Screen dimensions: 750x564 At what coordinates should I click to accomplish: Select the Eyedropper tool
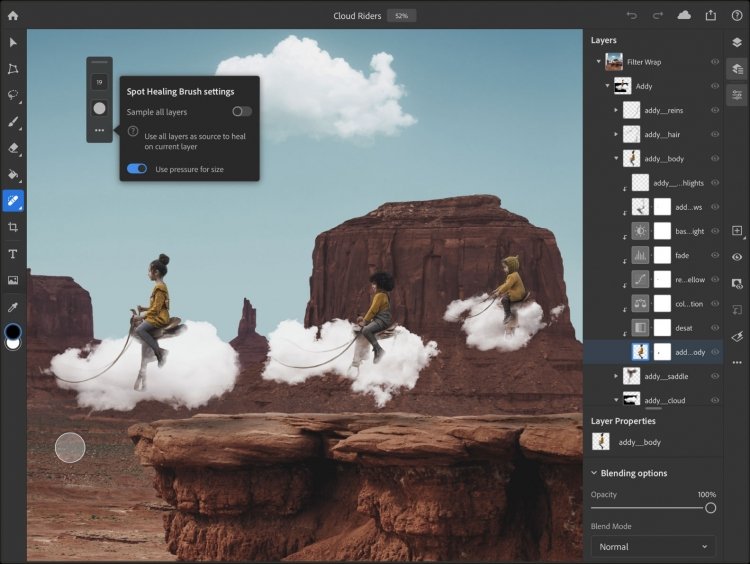pyautogui.click(x=13, y=307)
